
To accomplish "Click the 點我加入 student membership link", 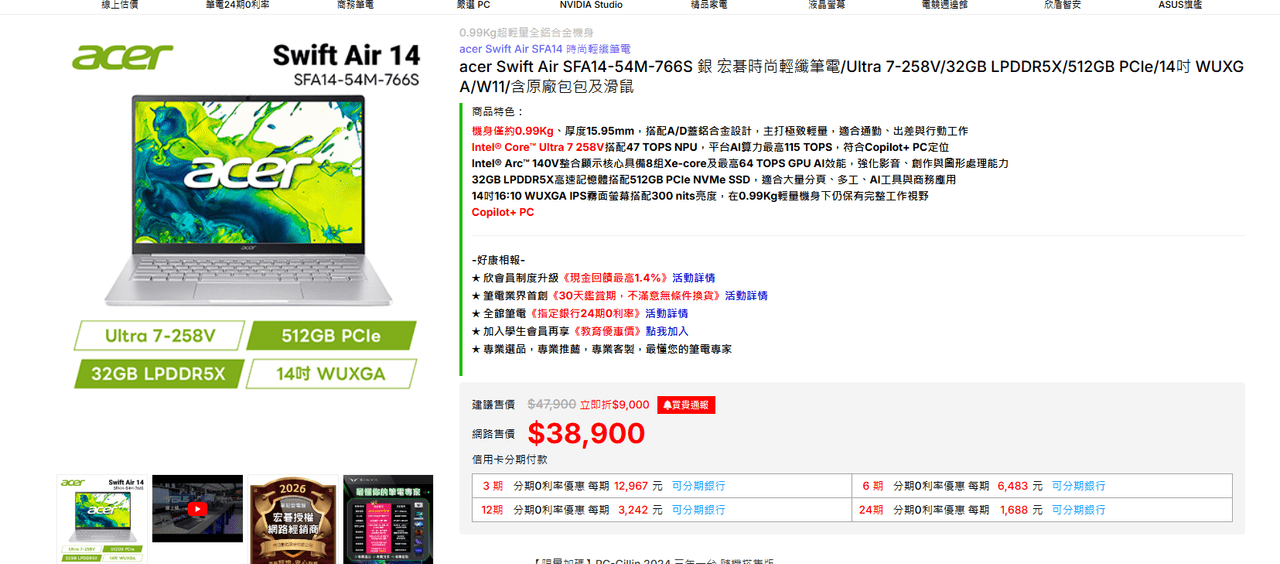I will (x=666, y=332).
